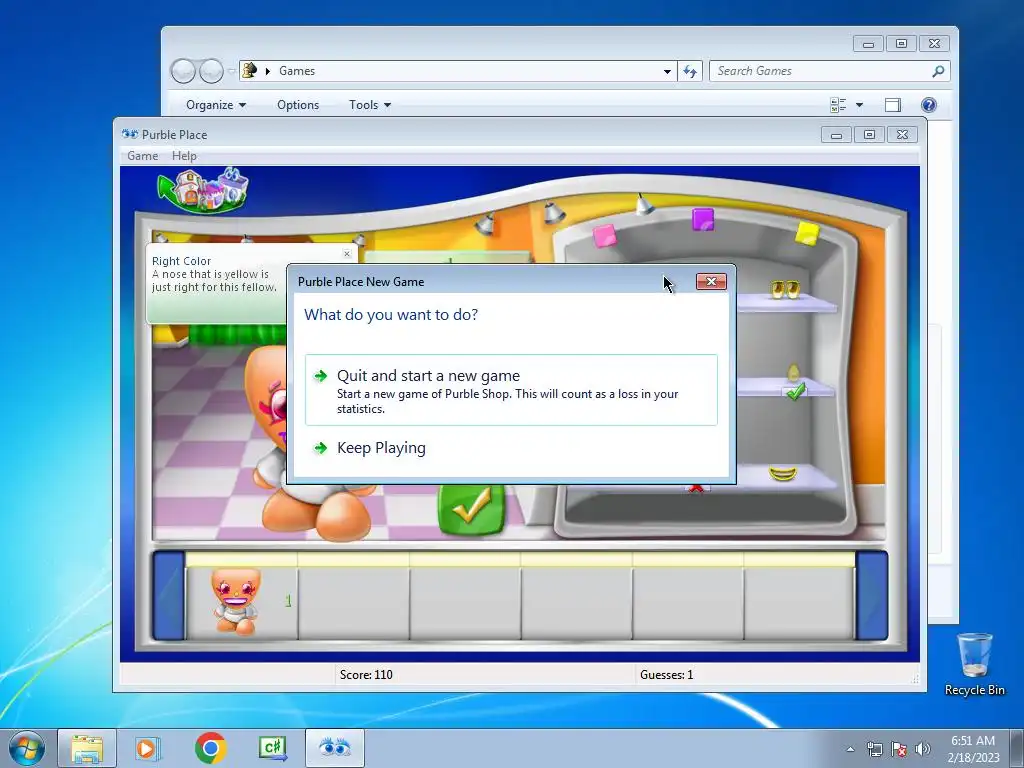Open the Organize dropdown in Games window
The width and height of the screenshot is (1024, 768).
216,105
